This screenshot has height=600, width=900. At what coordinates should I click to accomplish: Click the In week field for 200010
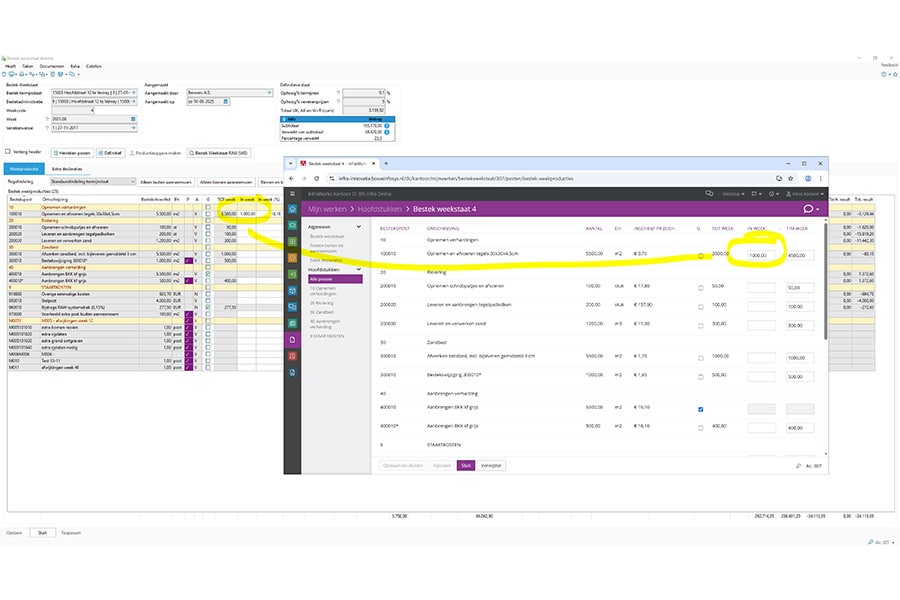coord(761,288)
